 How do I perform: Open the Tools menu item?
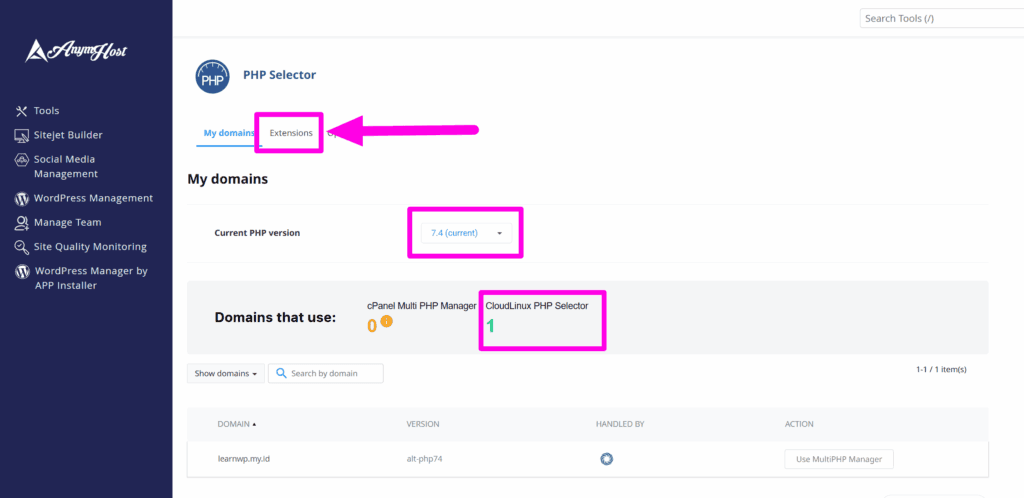46,111
